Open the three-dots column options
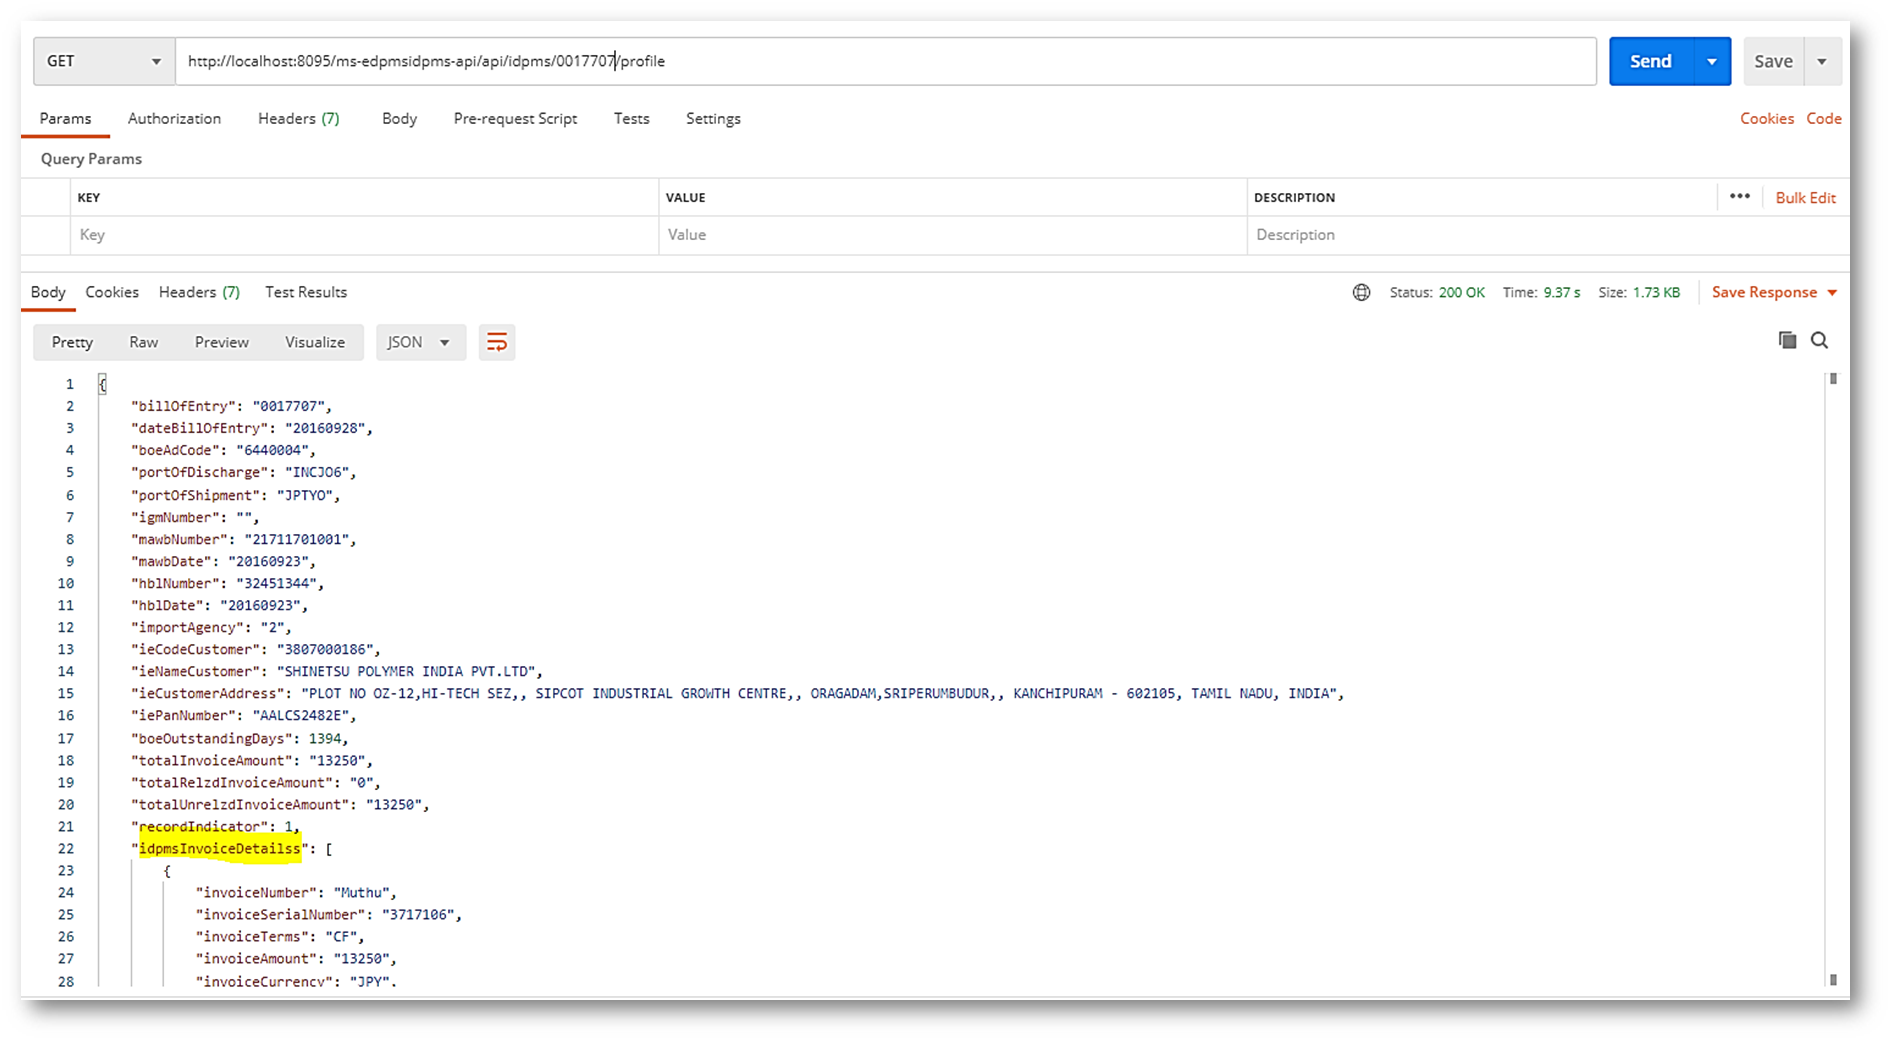Screen dimensions: 1892x1042 [1739, 197]
